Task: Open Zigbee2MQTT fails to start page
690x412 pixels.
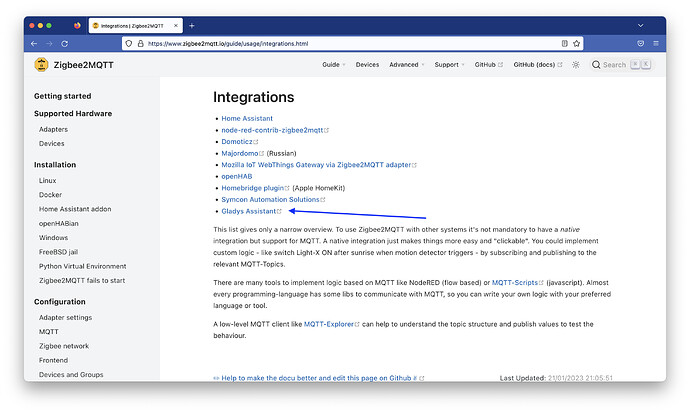Action: (x=82, y=280)
